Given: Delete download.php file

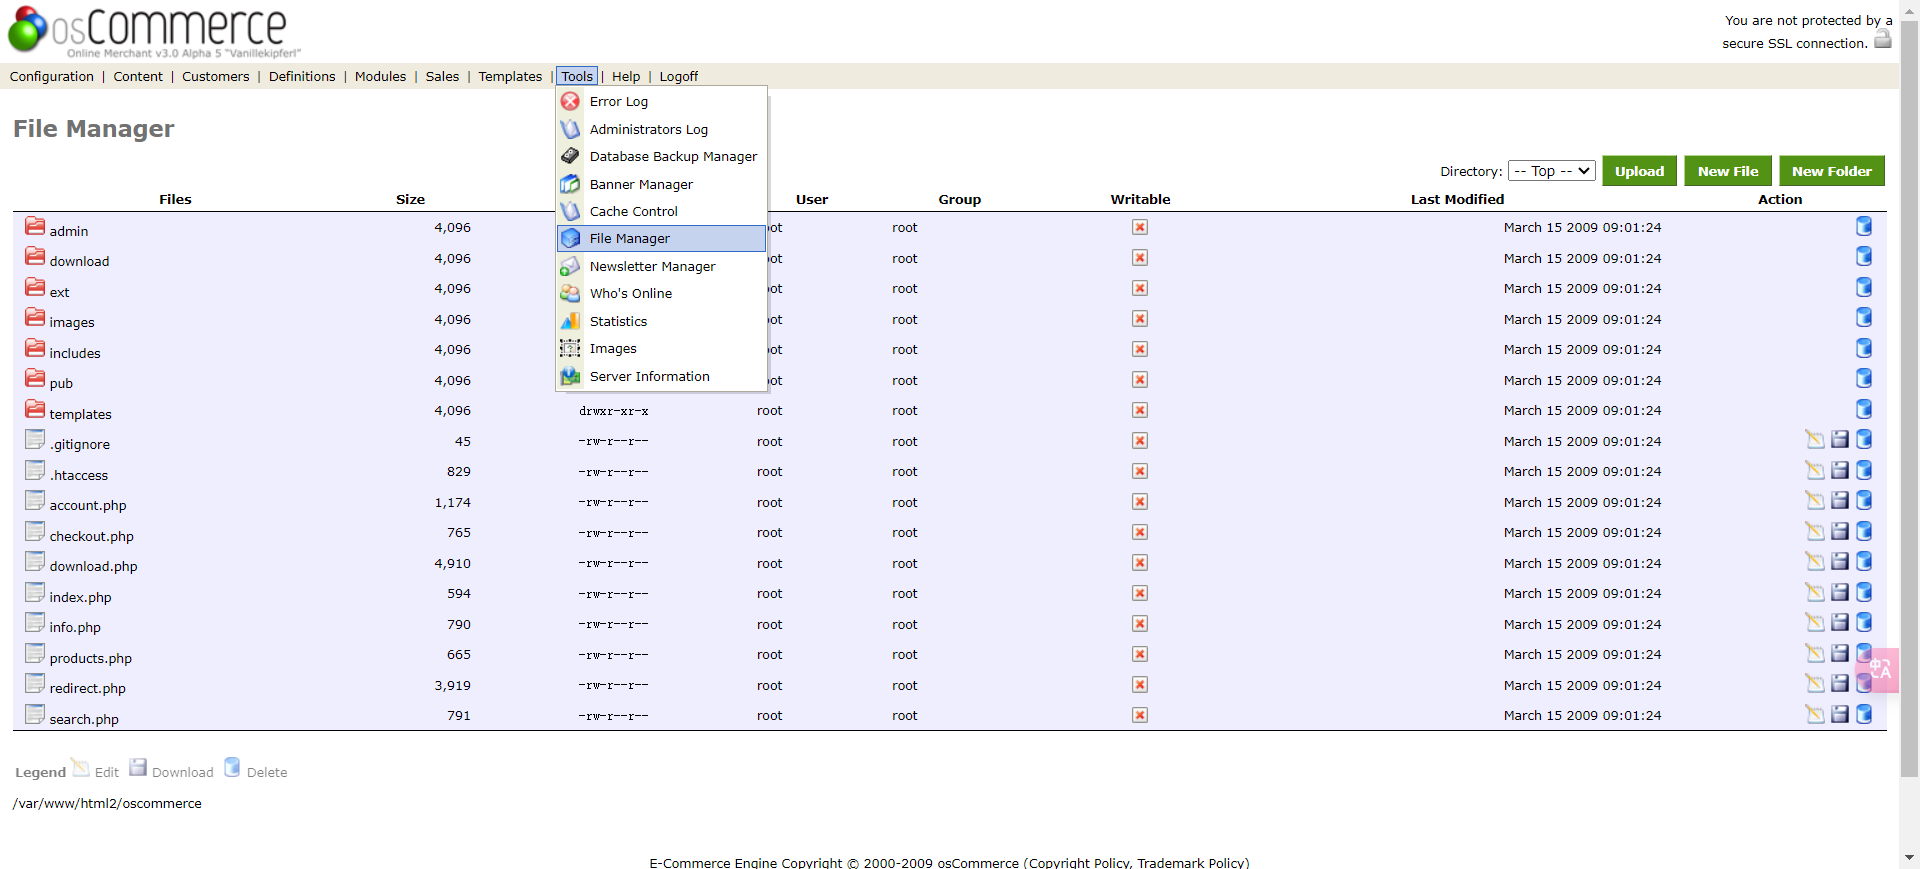Looking at the screenshot, I should (1864, 561).
